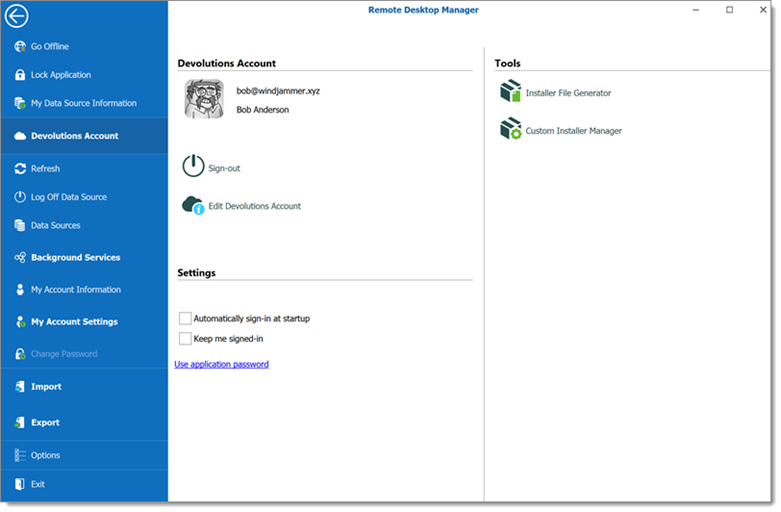The height and width of the screenshot is (512, 781).
Task: Select Go Offline menu label
Action: pos(50,46)
